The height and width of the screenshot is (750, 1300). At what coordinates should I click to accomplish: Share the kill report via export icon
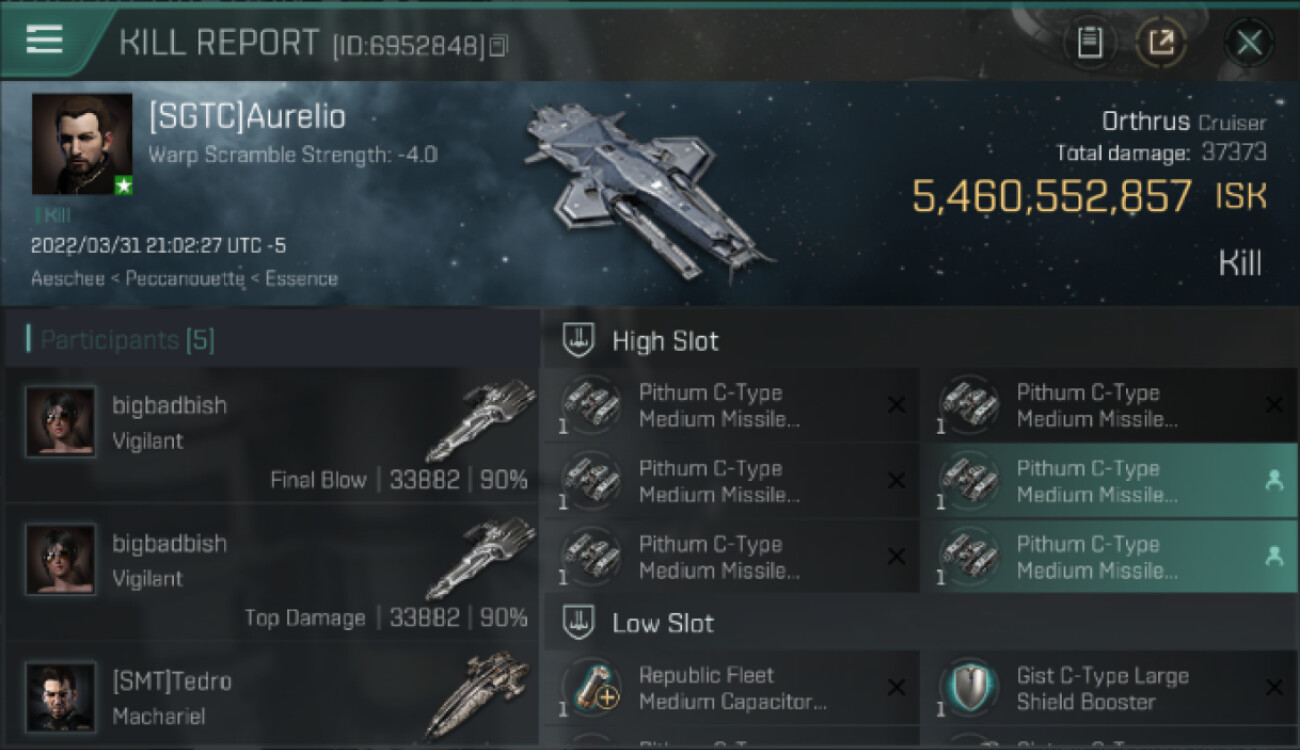pyautogui.click(x=1161, y=42)
